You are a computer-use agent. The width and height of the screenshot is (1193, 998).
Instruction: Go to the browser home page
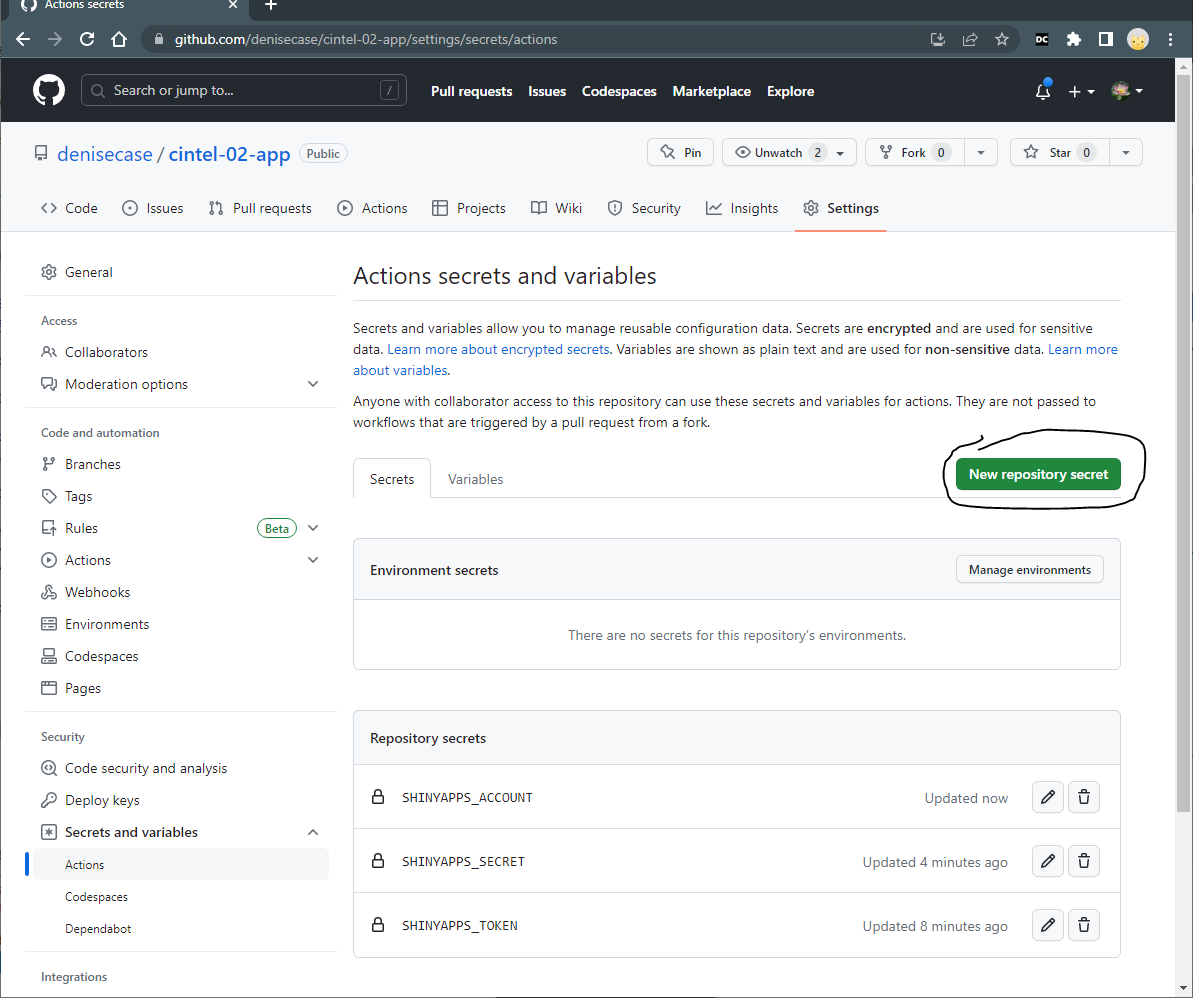coord(119,40)
